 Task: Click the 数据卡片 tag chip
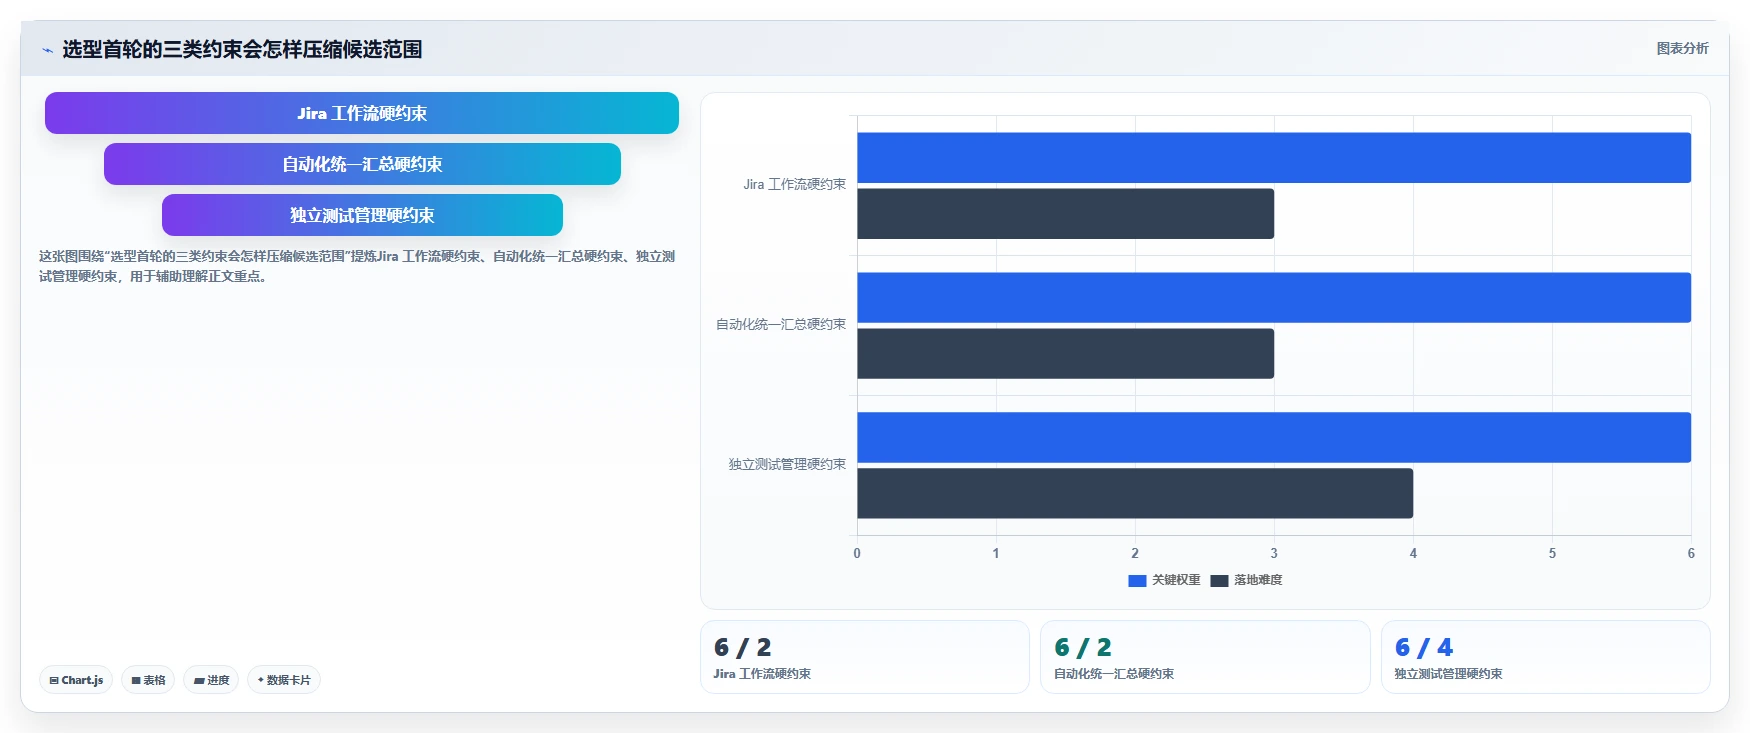tap(284, 680)
